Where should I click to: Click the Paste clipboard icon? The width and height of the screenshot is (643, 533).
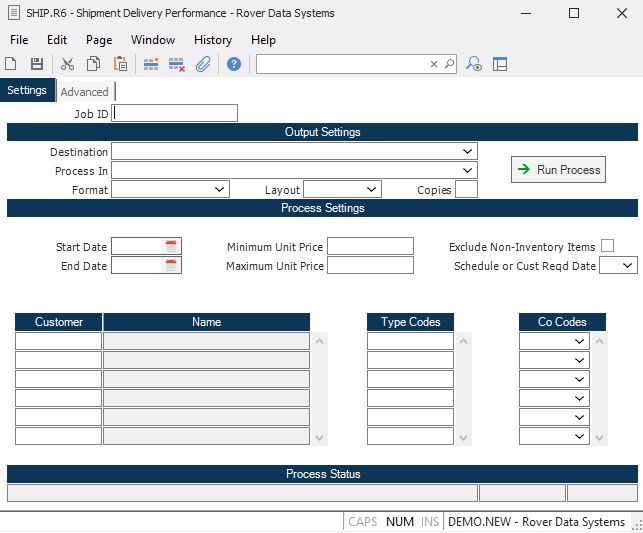pyautogui.click(x=120, y=64)
